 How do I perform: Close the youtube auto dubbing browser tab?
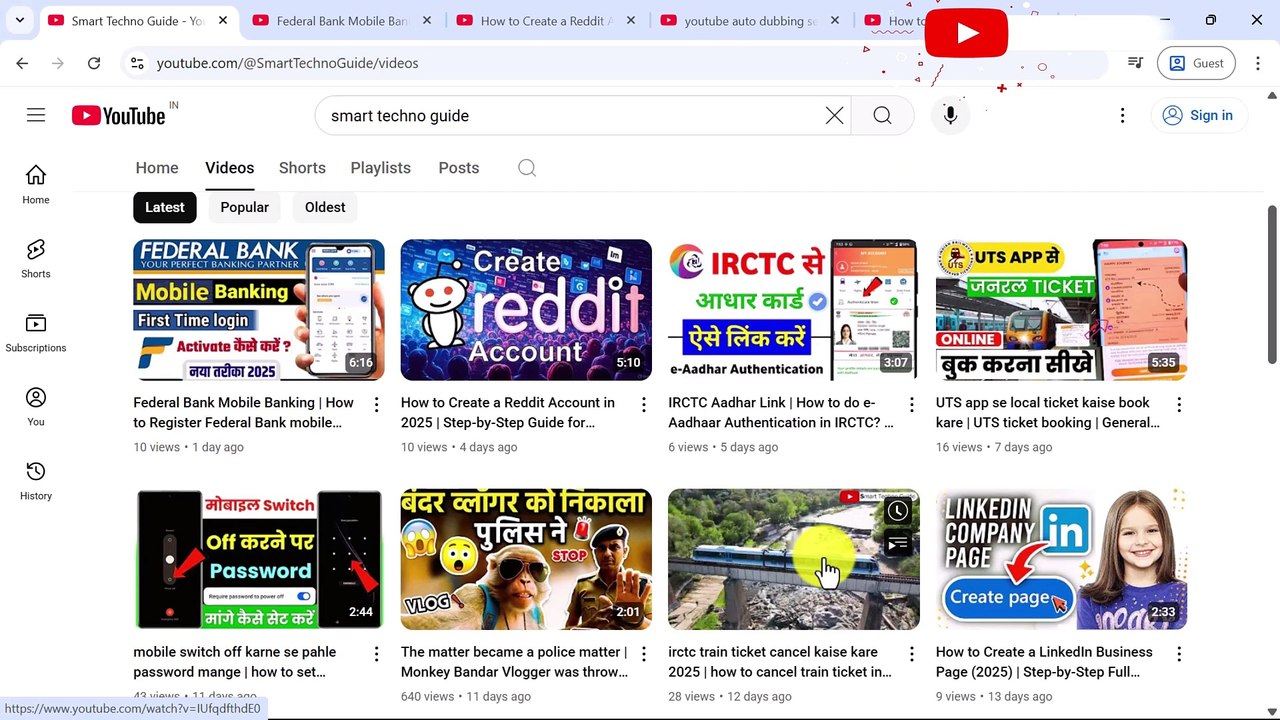point(836,21)
